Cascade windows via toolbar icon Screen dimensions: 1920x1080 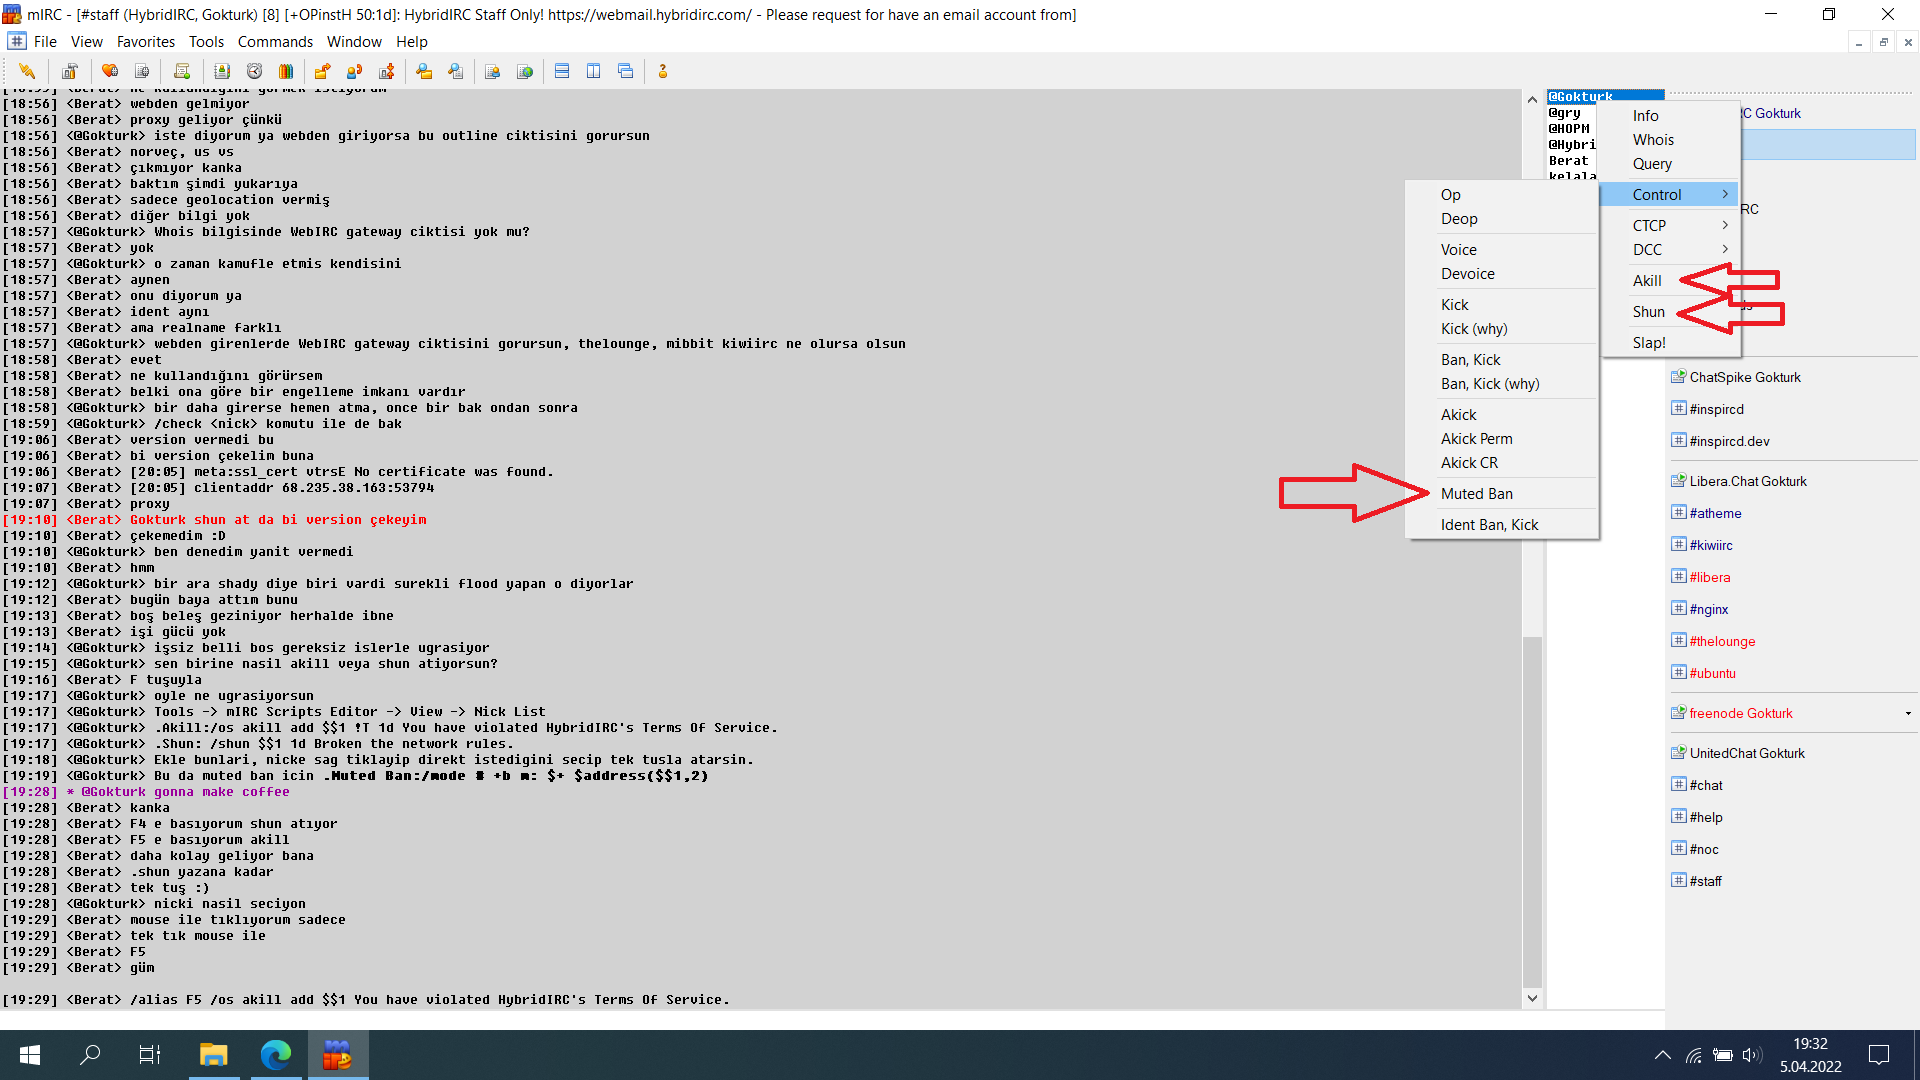626,71
